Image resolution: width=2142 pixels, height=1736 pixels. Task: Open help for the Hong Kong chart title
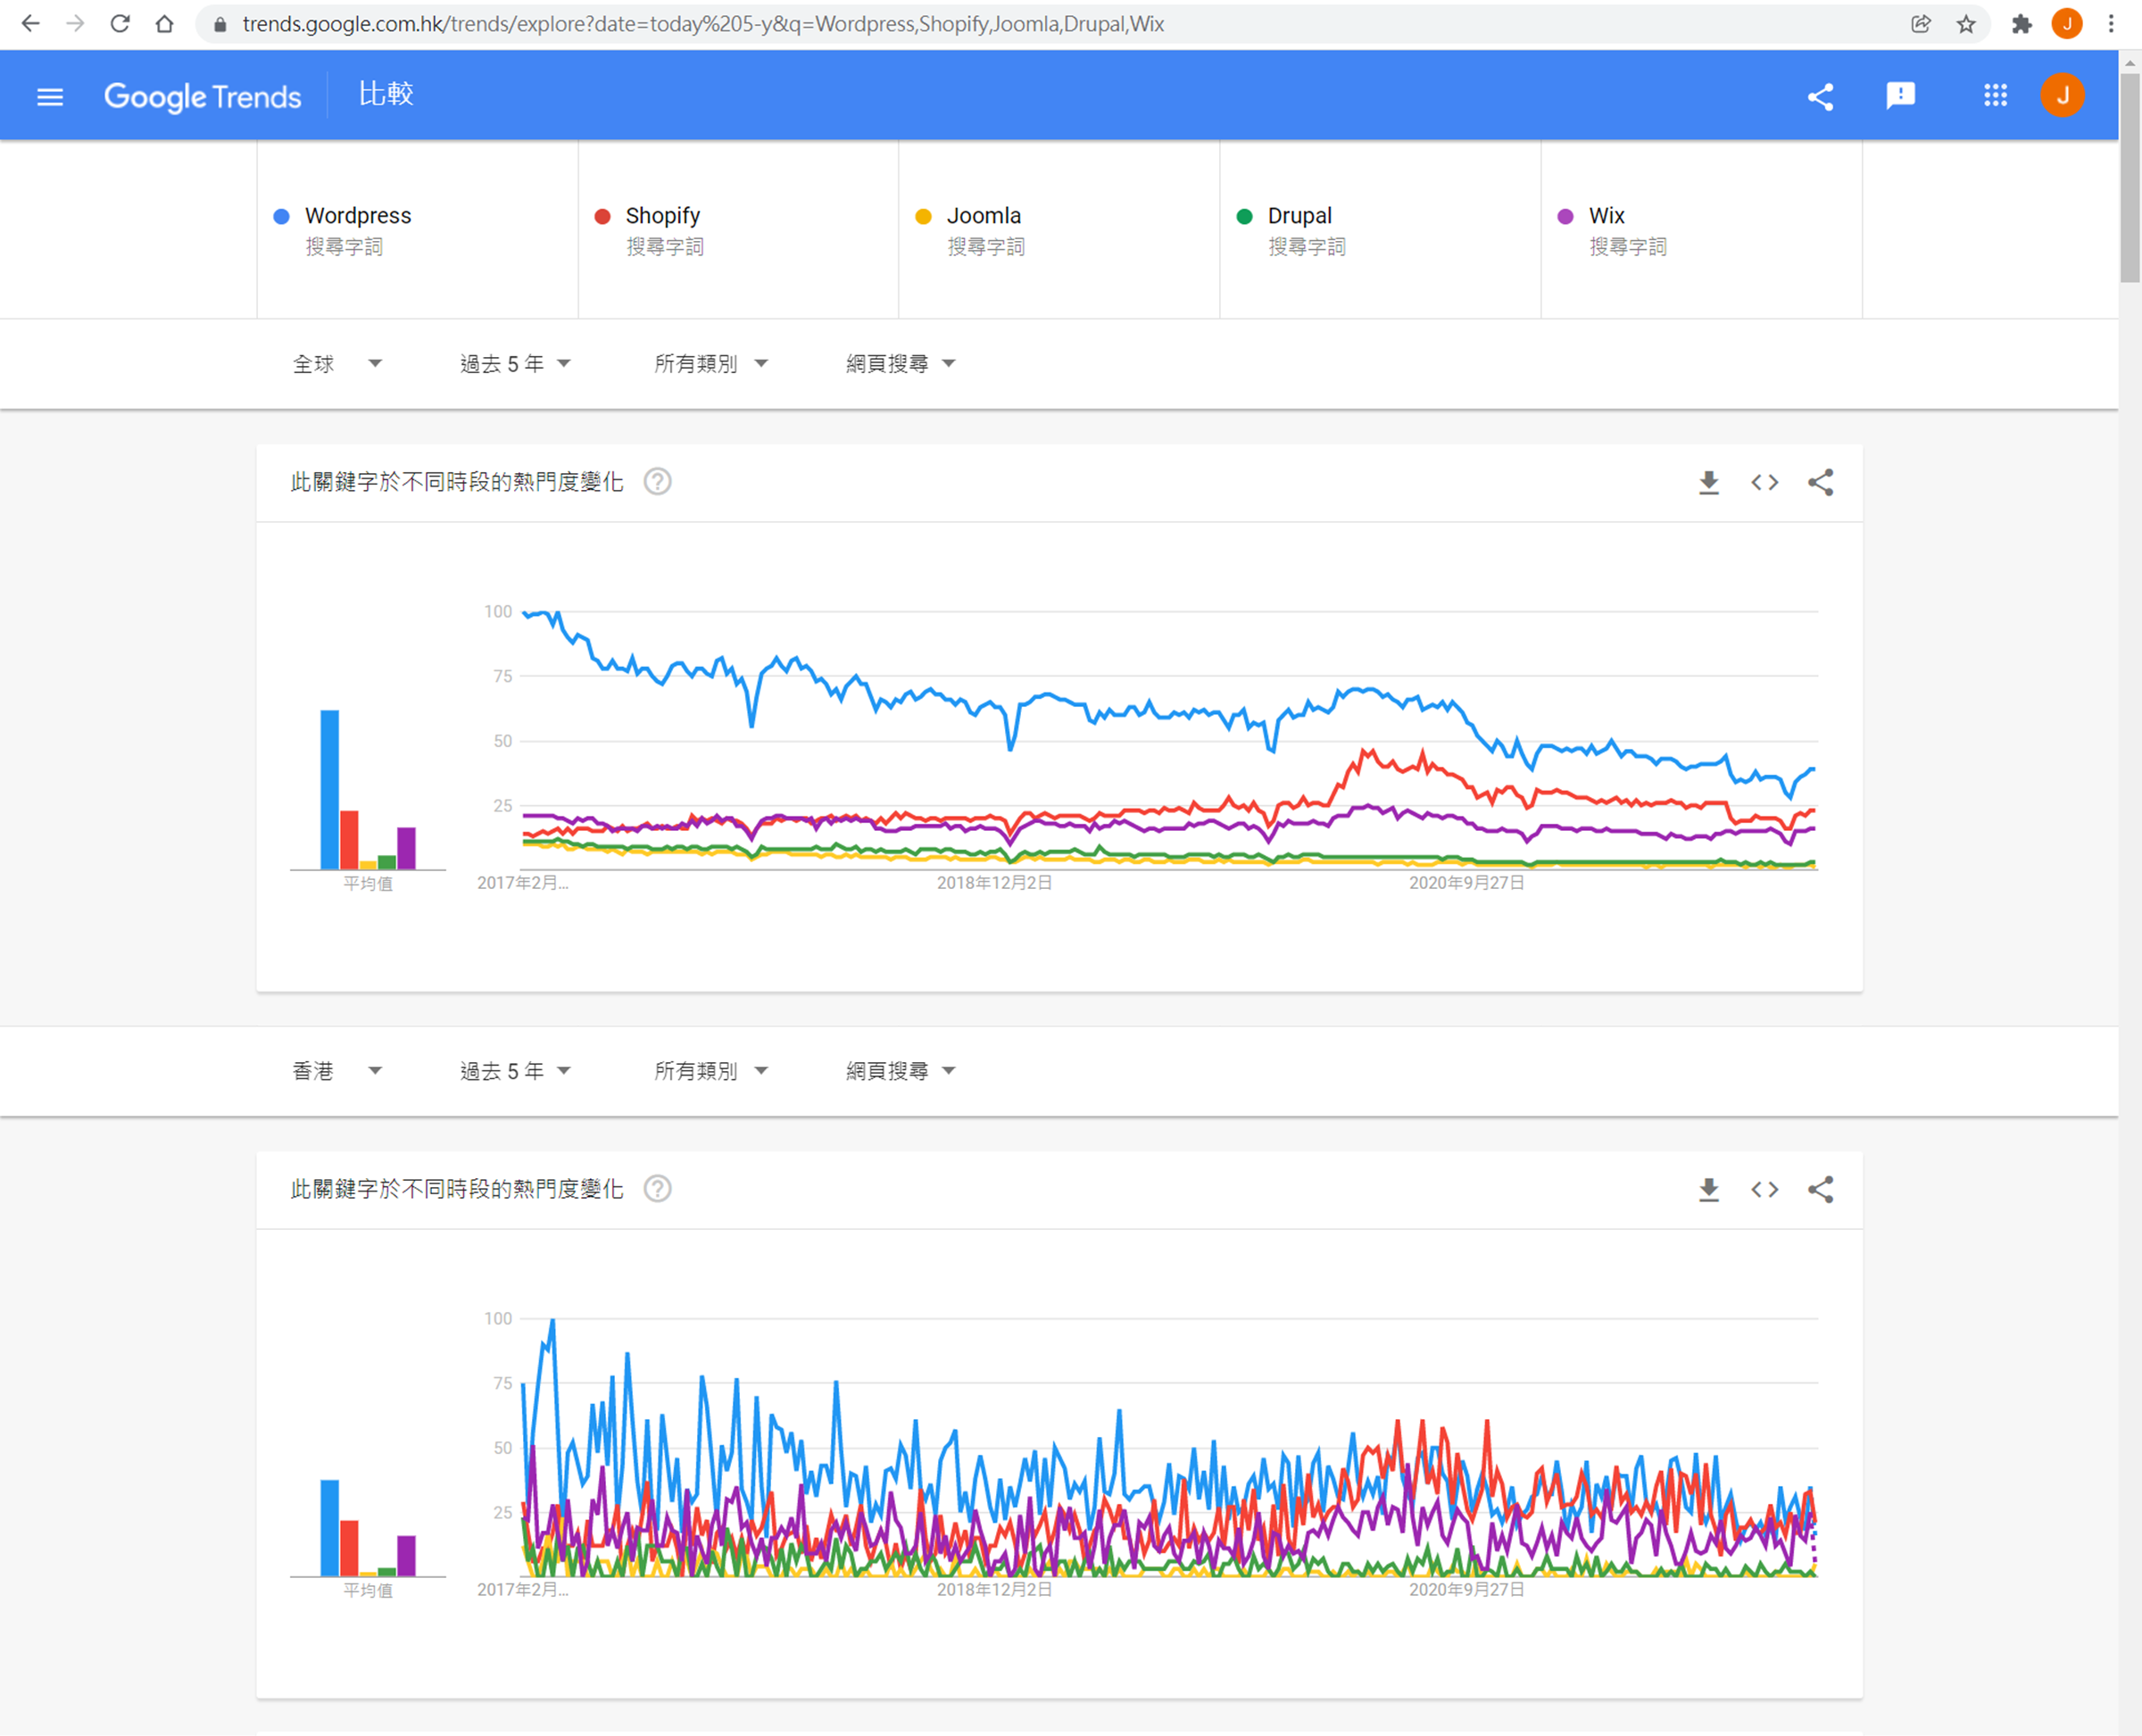click(x=657, y=1189)
